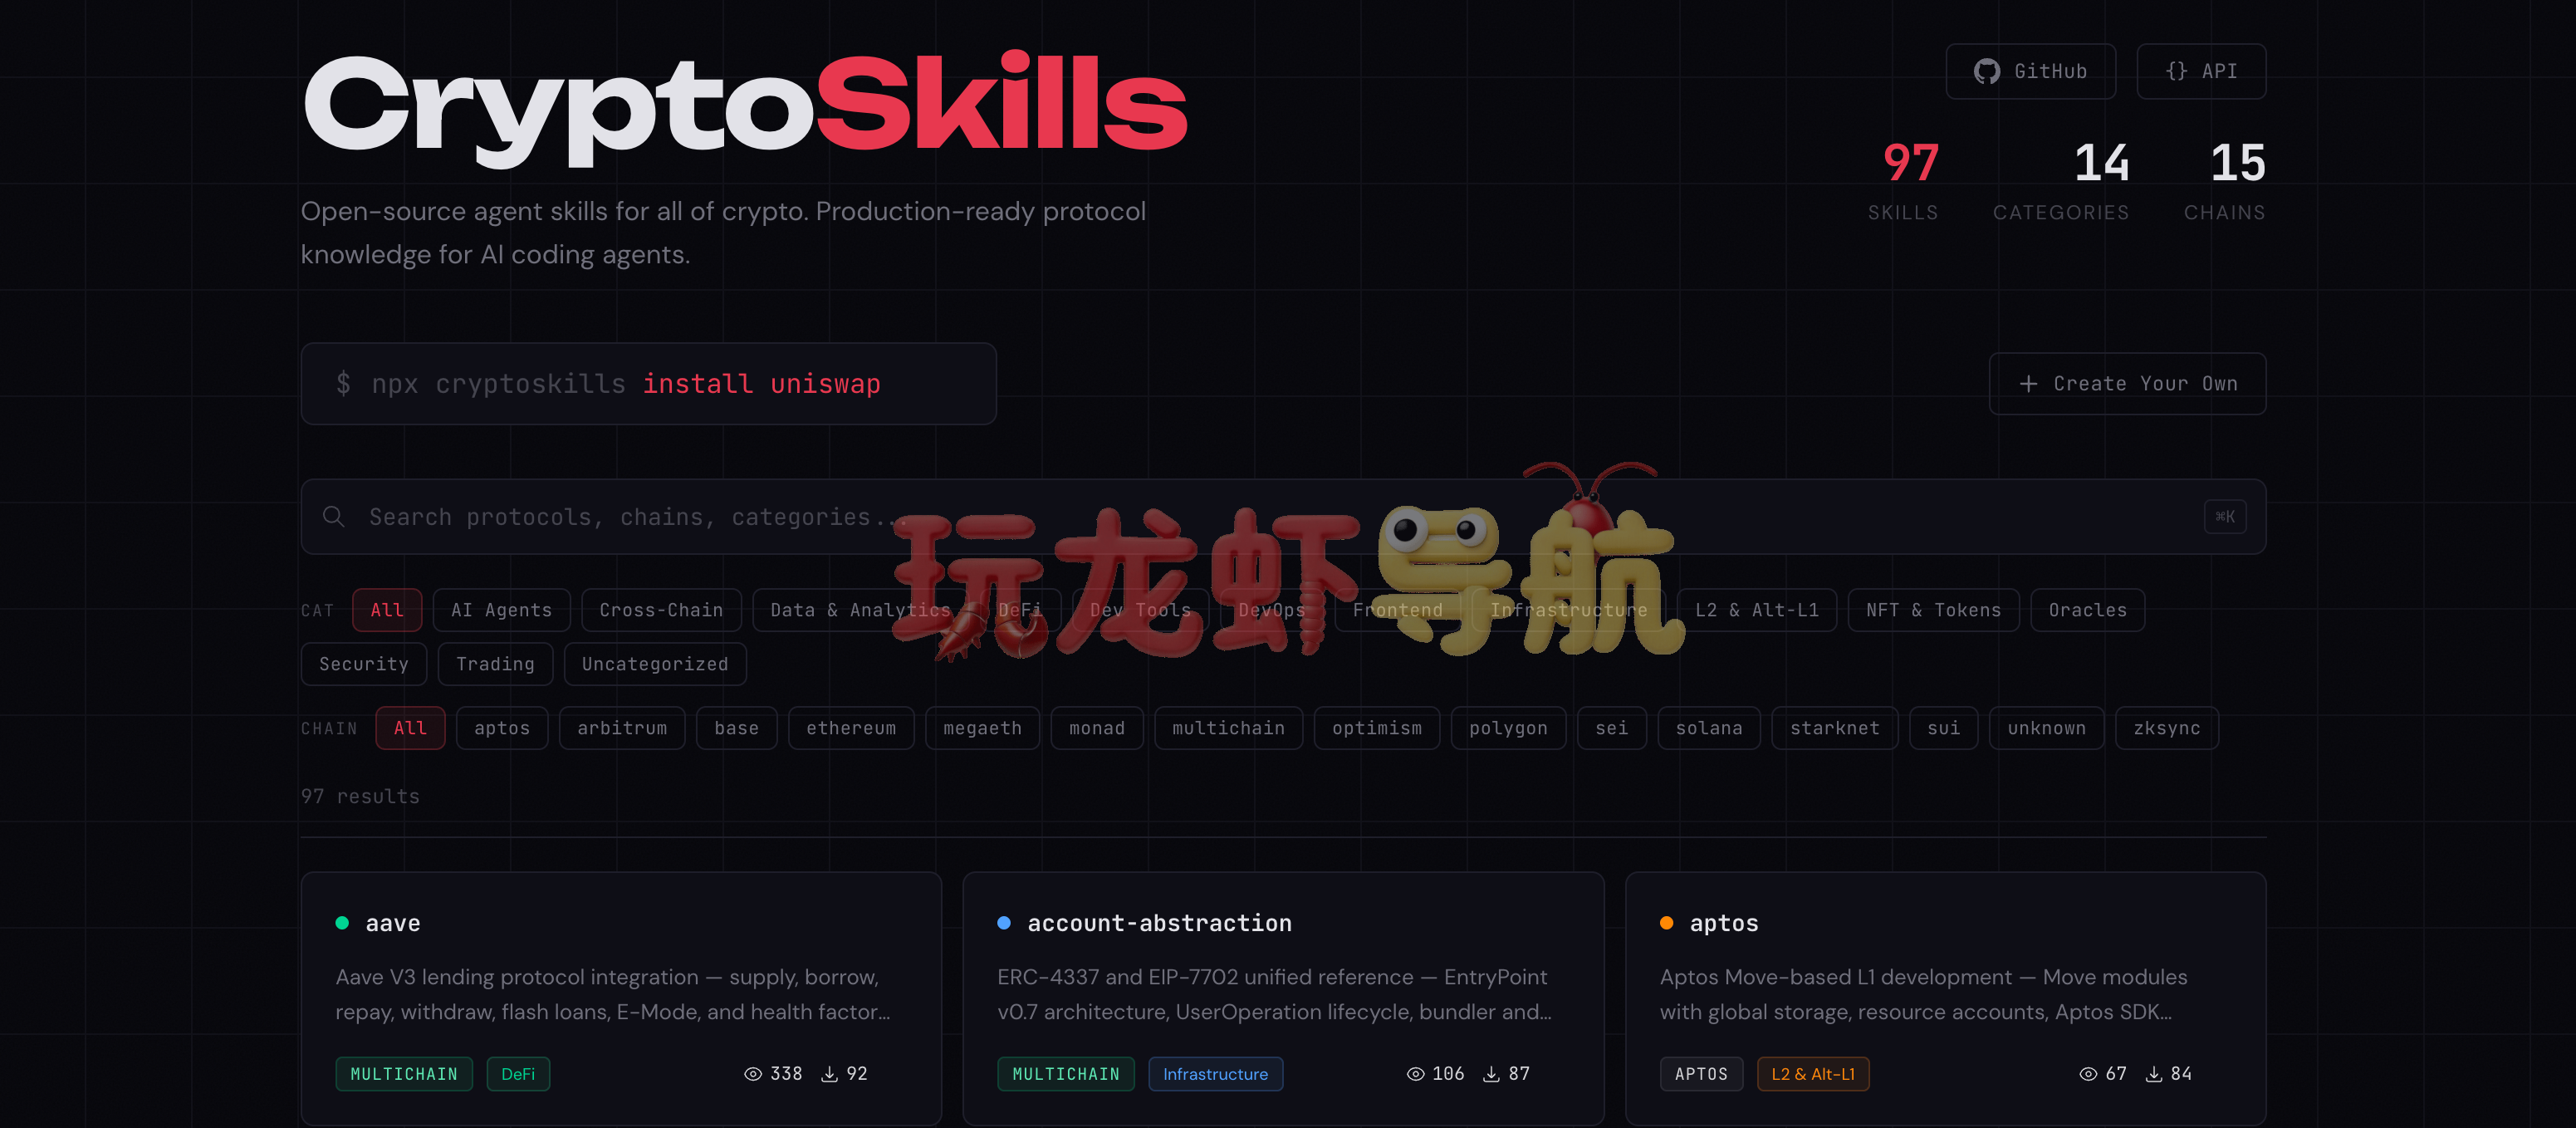Viewport: 2576px width, 1128px height.
Task: Filter by NFT & Tokens category
Action: pyautogui.click(x=1933, y=610)
